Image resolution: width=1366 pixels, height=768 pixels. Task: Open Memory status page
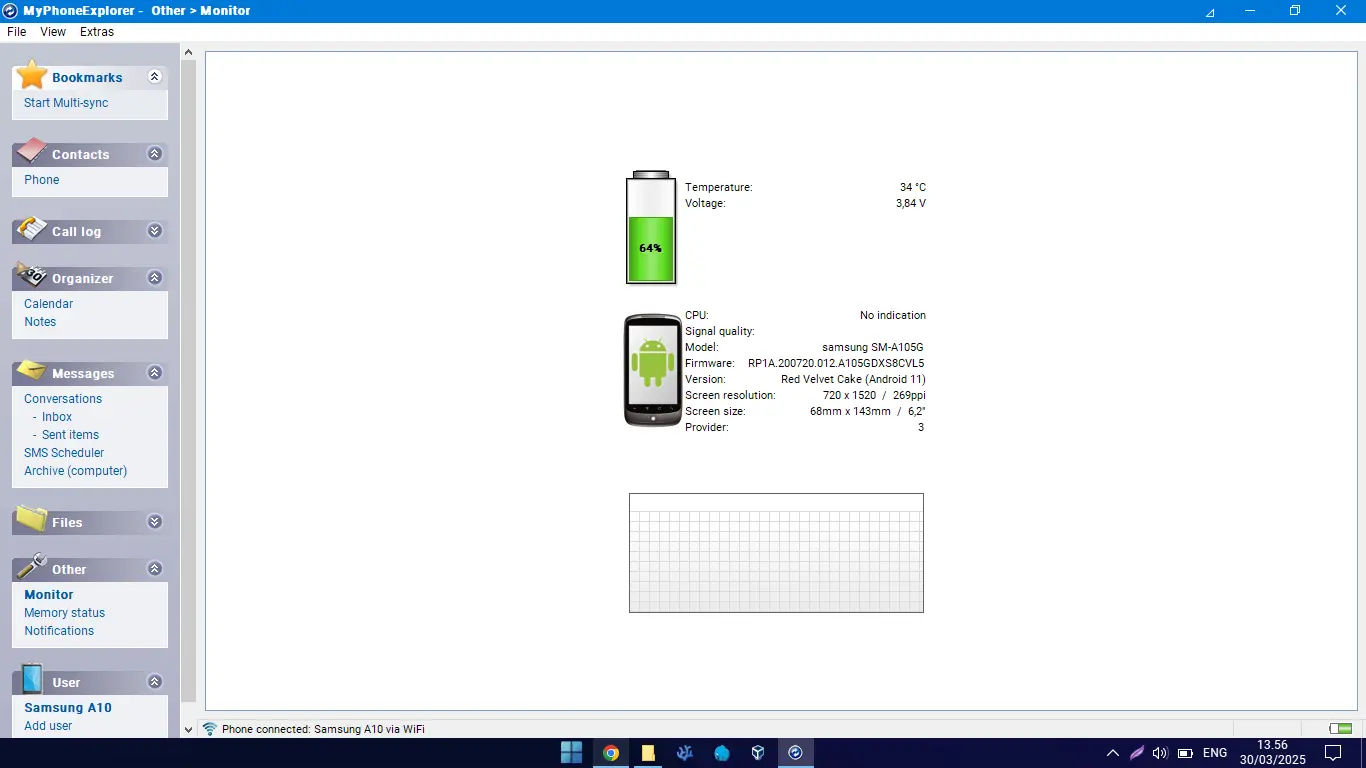click(65, 613)
